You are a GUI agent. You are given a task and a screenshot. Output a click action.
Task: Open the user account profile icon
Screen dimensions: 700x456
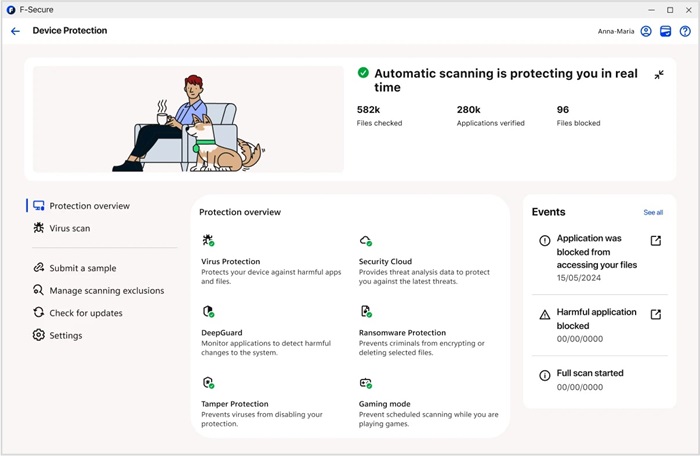click(646, 31)
